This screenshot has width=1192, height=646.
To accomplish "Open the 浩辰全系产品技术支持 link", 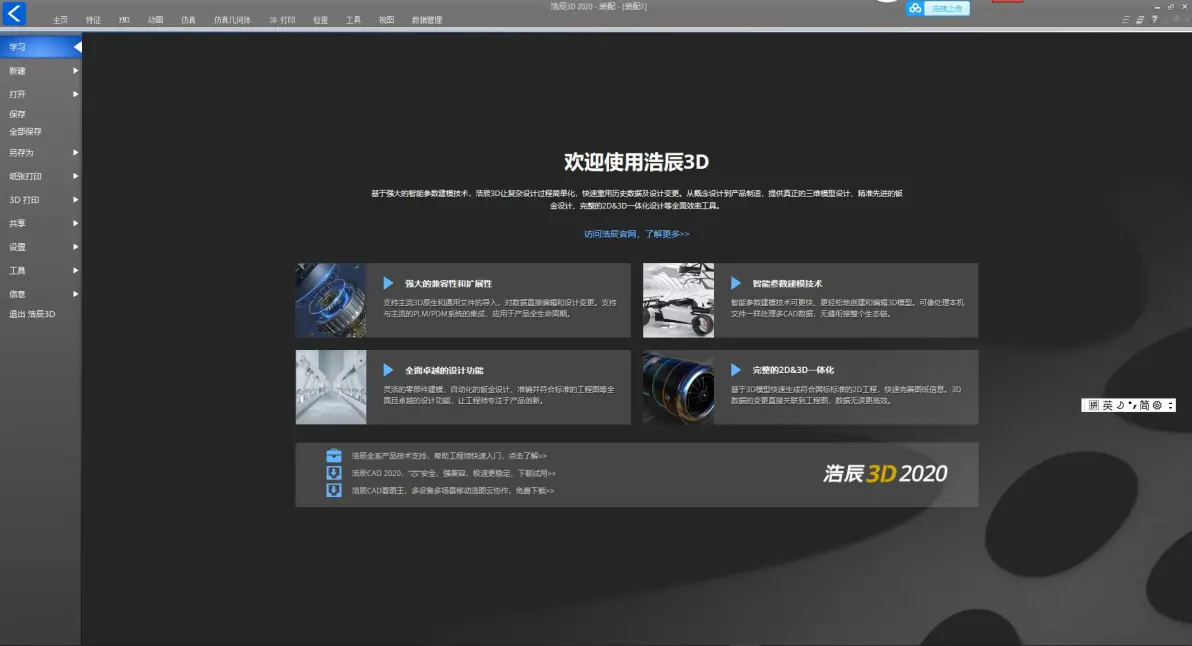I will (x=449, y=456).
